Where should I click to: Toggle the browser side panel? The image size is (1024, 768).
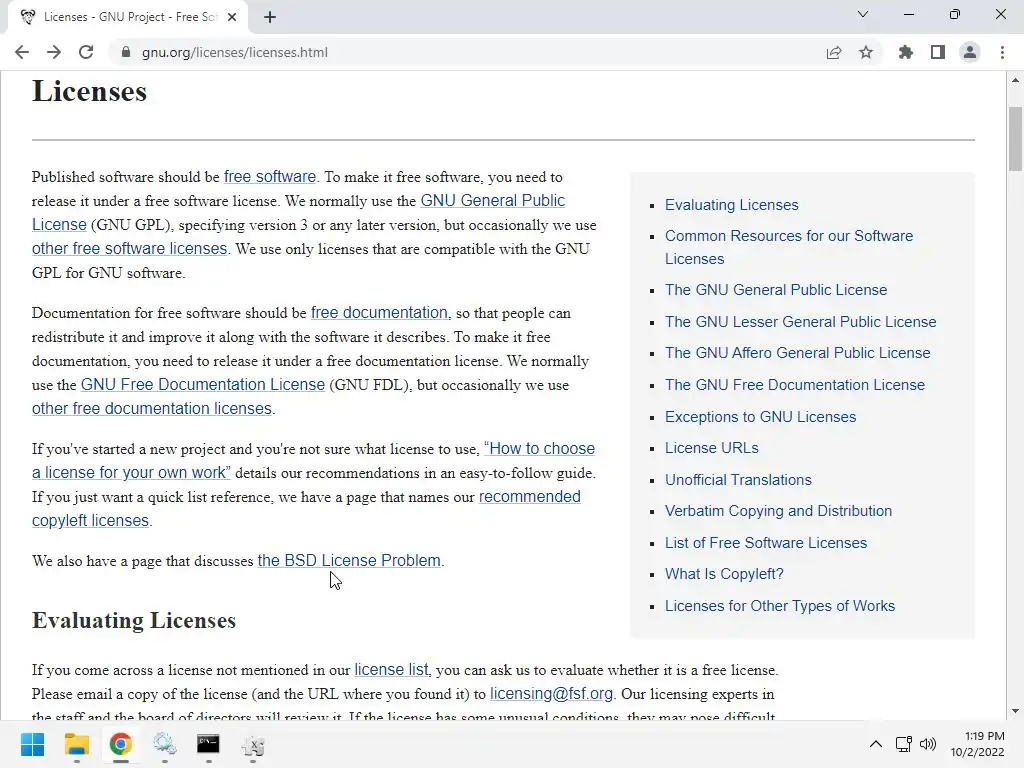click(938, 52)
